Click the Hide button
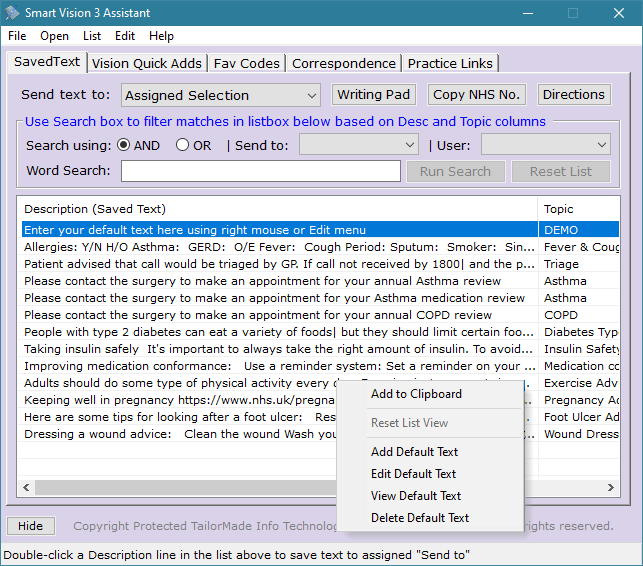The height and width of the screenshot is (566, 643). tap(31, 526)
